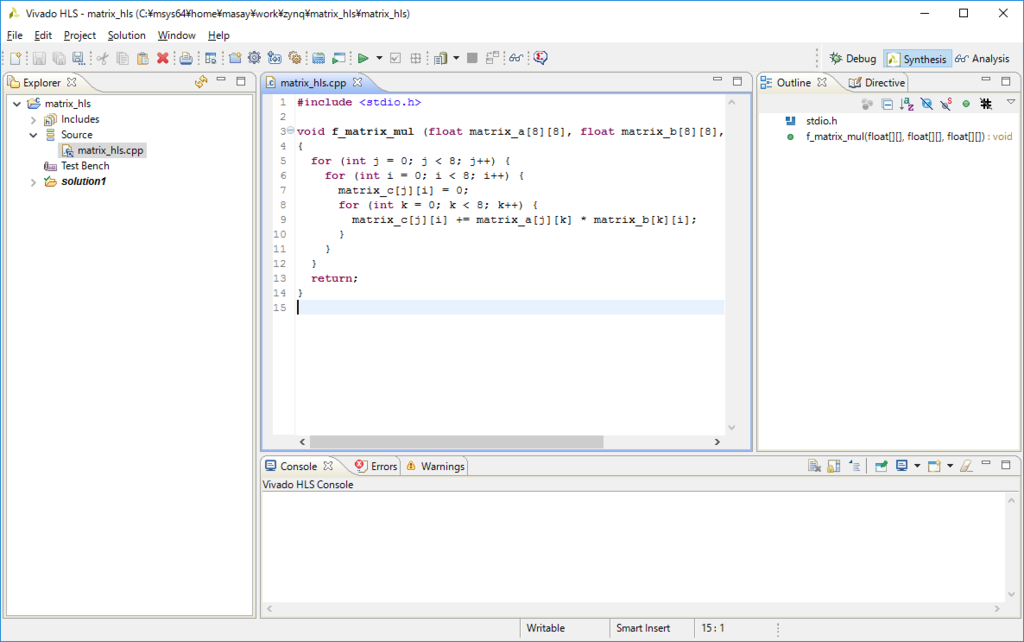This screenshot has height=642, width=1024.
Task: Click the Smart Insert status entry
Action: (643, 628)
